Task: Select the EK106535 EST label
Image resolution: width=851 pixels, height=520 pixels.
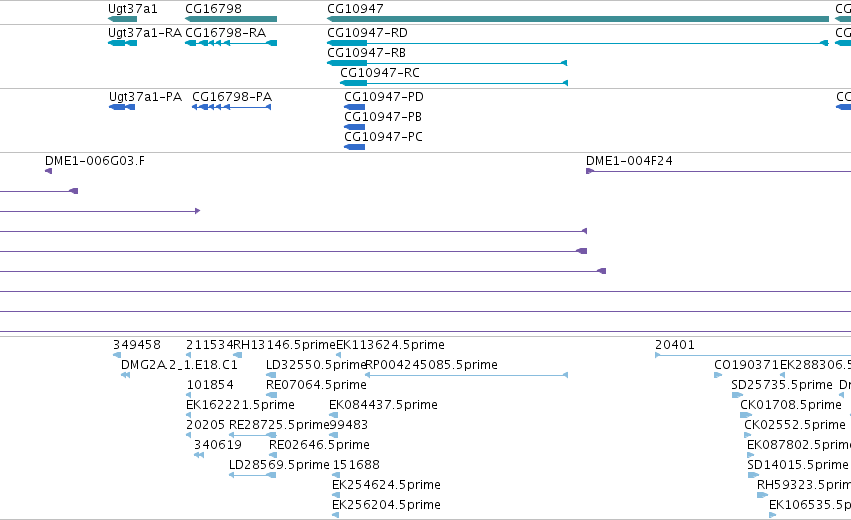Action: [810, 505]
